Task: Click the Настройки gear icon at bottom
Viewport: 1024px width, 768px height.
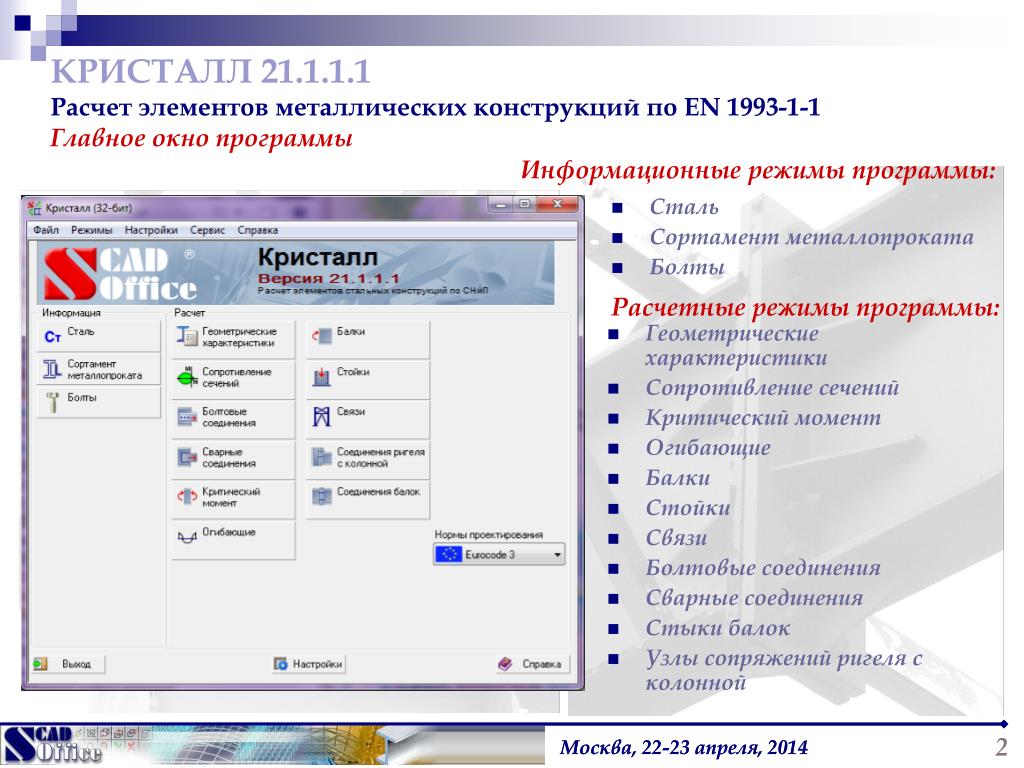Action: pos(280,664)
